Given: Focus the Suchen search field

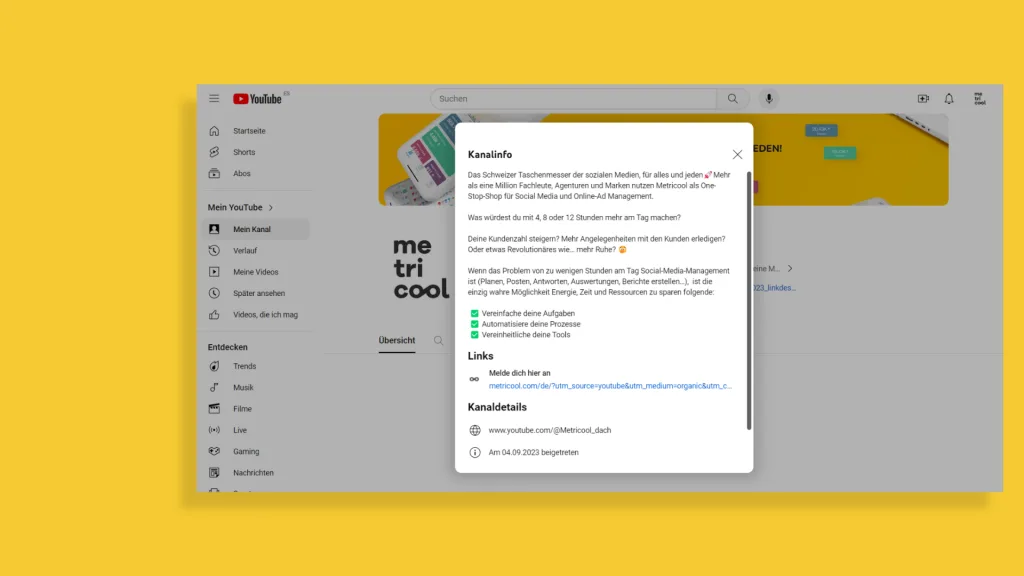Looking at the screenshot, I should point(573,99).
